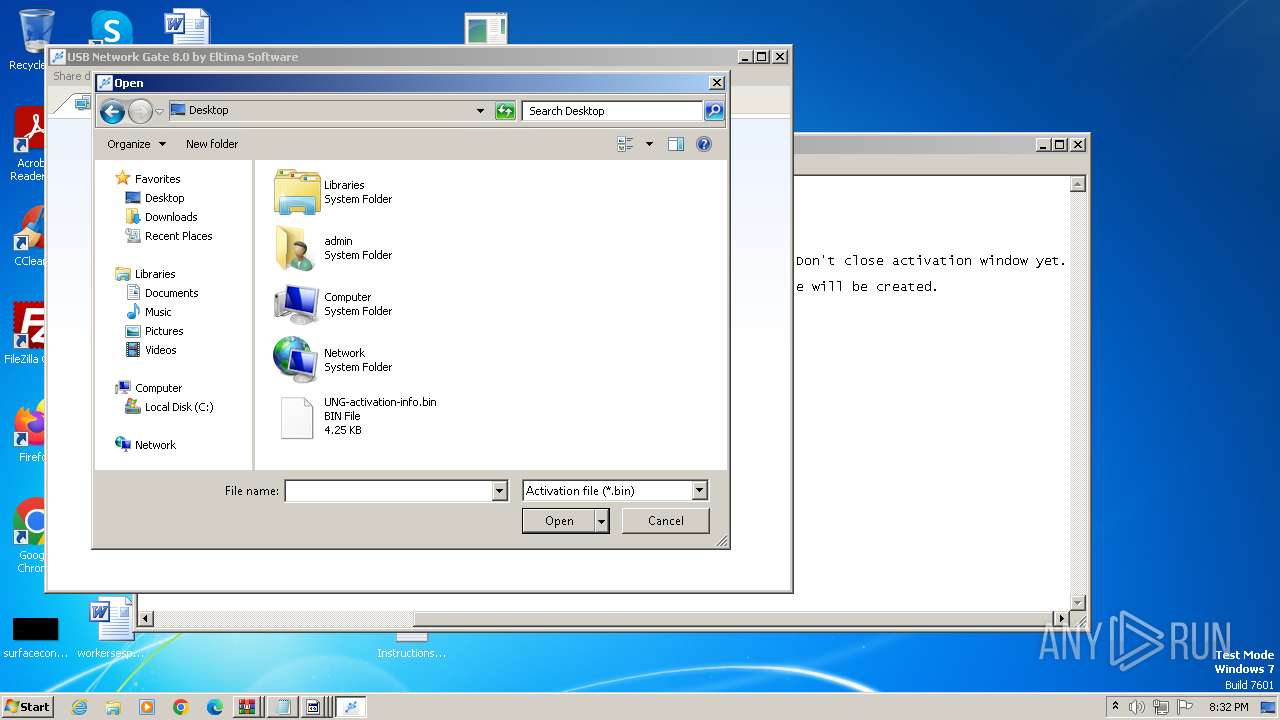Click the New folder button
1280x720 pixels.
pos(212,144)
